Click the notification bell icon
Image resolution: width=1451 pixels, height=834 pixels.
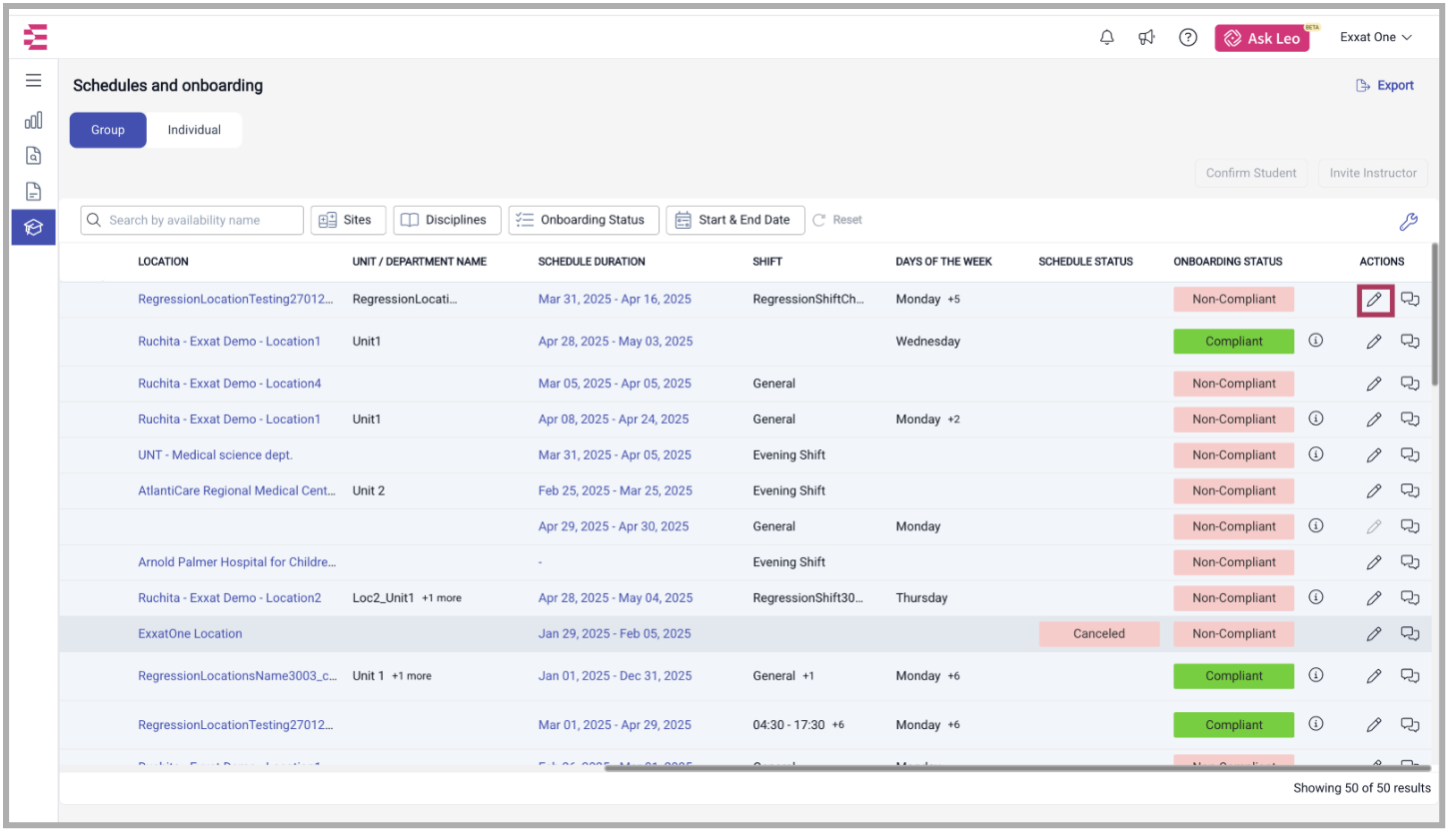(x=1107, y=38)
